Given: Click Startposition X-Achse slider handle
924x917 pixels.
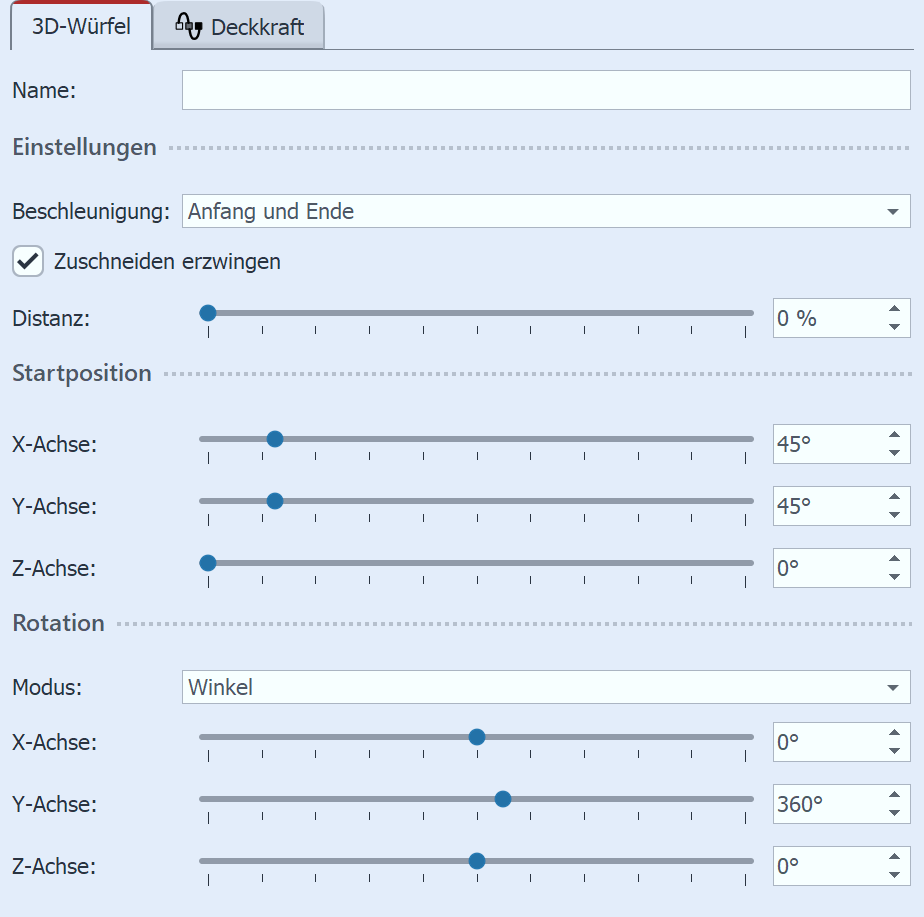Looking at the screenshot, I should pos(275,438).
